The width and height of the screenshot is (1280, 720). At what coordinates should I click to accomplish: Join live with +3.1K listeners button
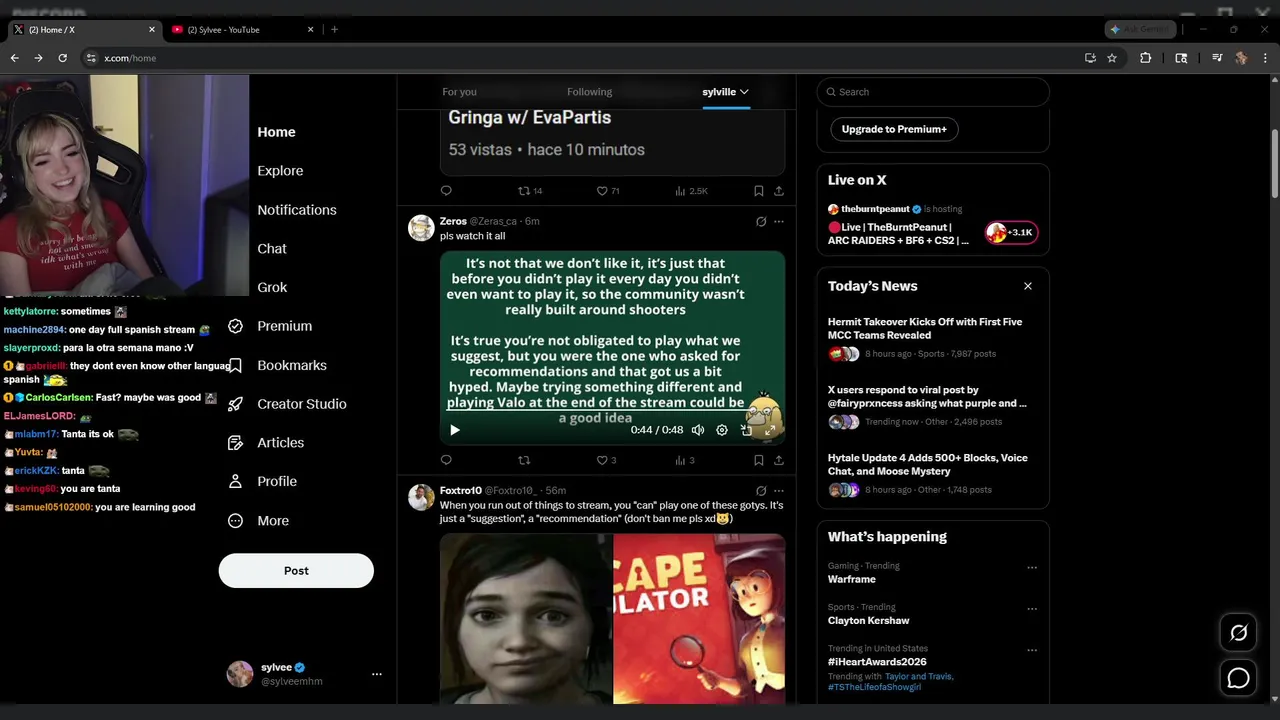tap(1011, 233)
